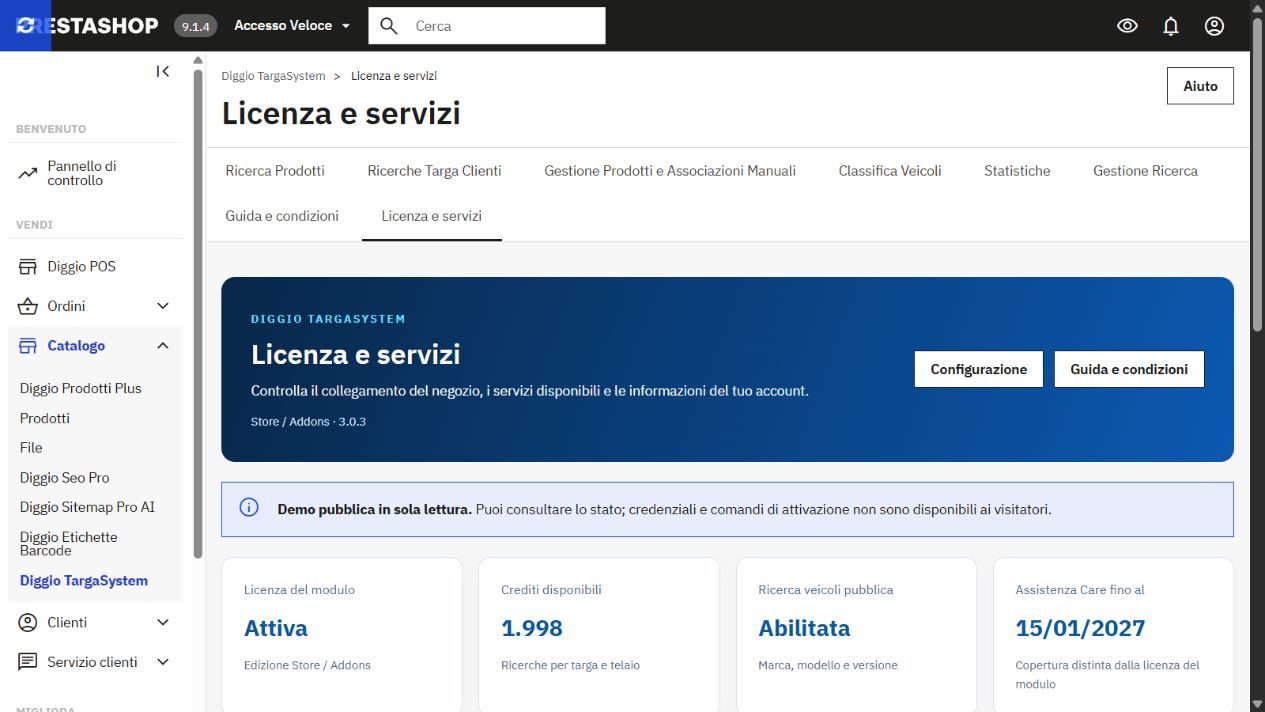
Task: Click the 'Abilitata' vehicle search value
Action: click(x=804, y=628)
